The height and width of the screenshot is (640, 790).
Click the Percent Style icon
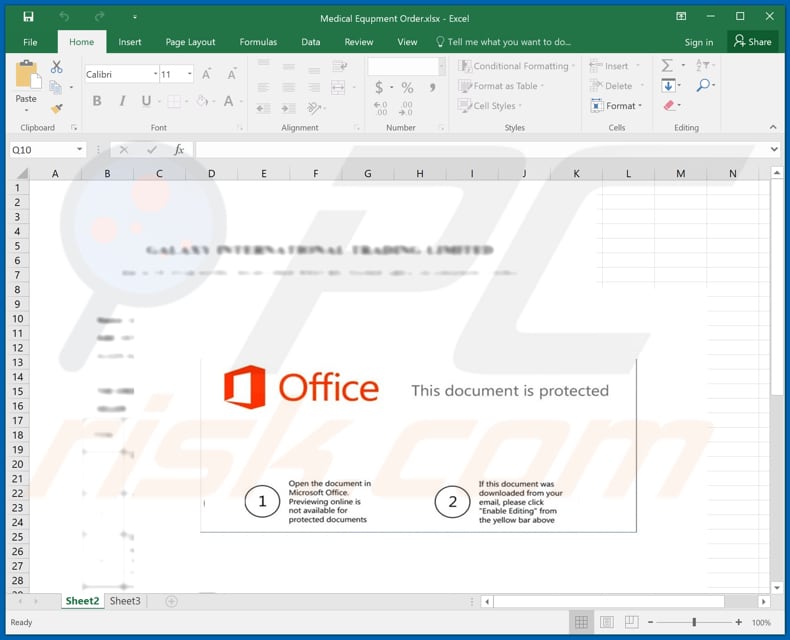pos(407,88)
